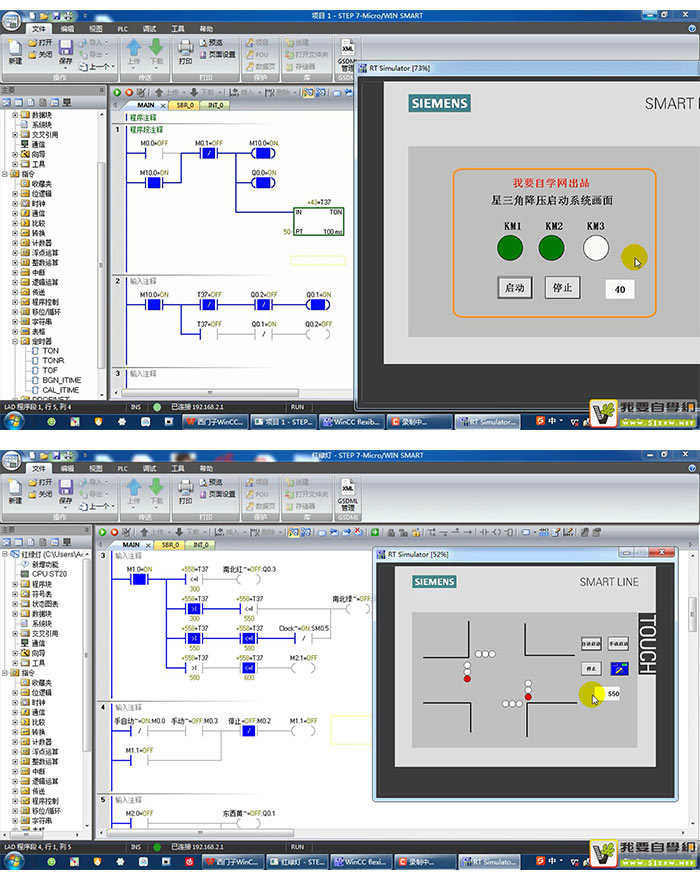
Task: Click 新建 icon in 项目 1 window ribbon
Action: point(15,49)
